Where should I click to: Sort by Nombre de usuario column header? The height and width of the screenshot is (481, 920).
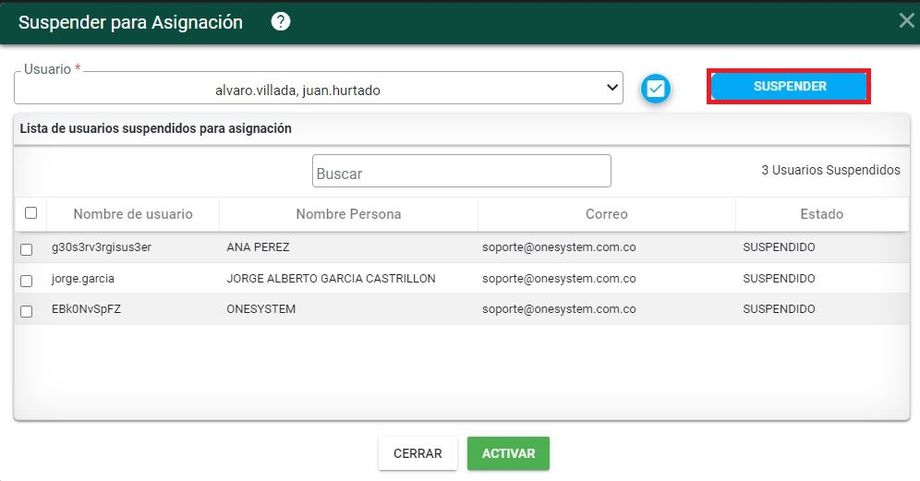tap(132, 214)
